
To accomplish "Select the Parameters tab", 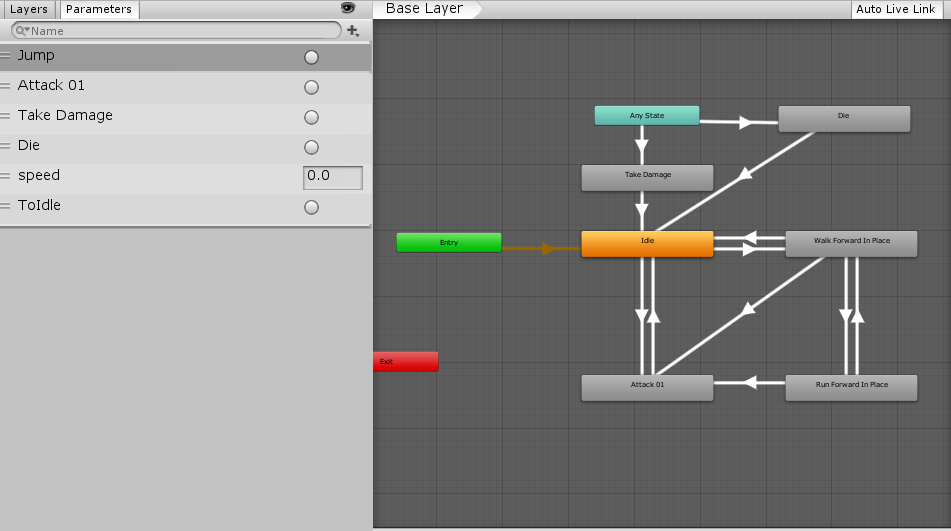I will click(x=98, y=9).
